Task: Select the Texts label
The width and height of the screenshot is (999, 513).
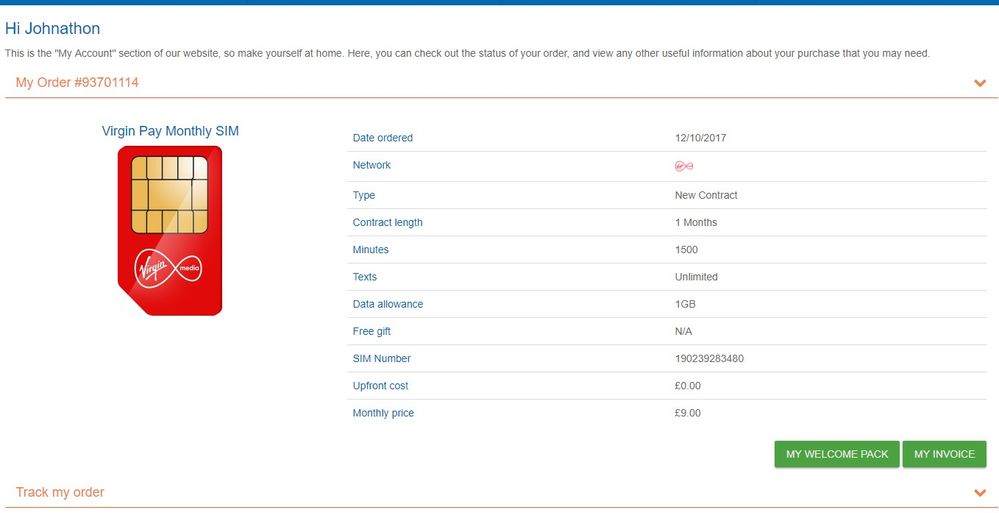Action: 364,277
